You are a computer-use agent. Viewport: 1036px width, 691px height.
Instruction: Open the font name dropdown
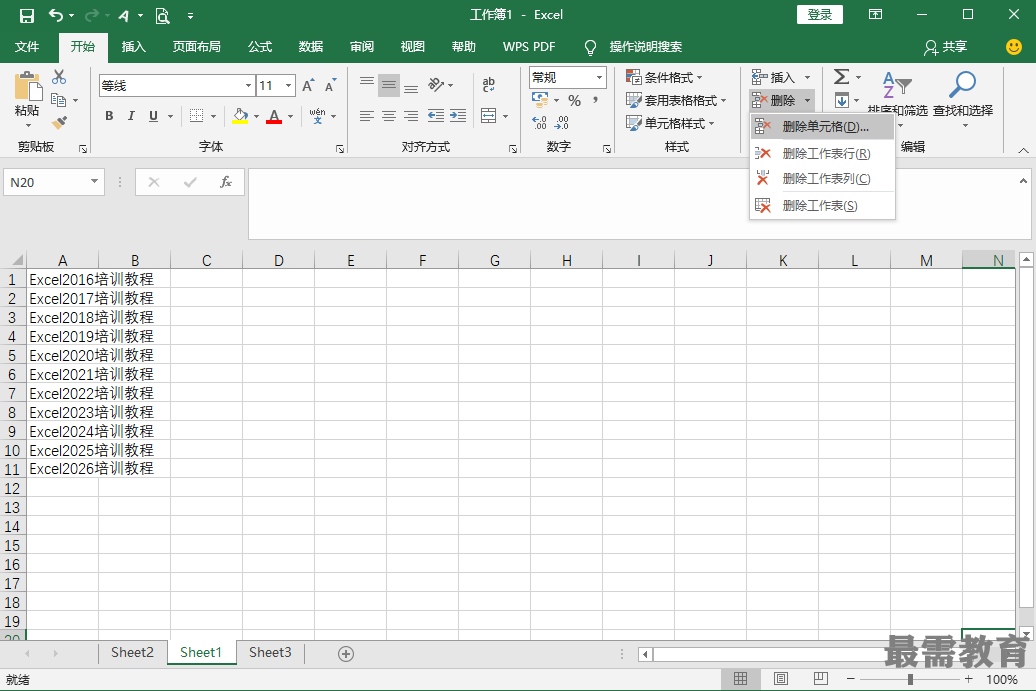[x=248, y=85]
